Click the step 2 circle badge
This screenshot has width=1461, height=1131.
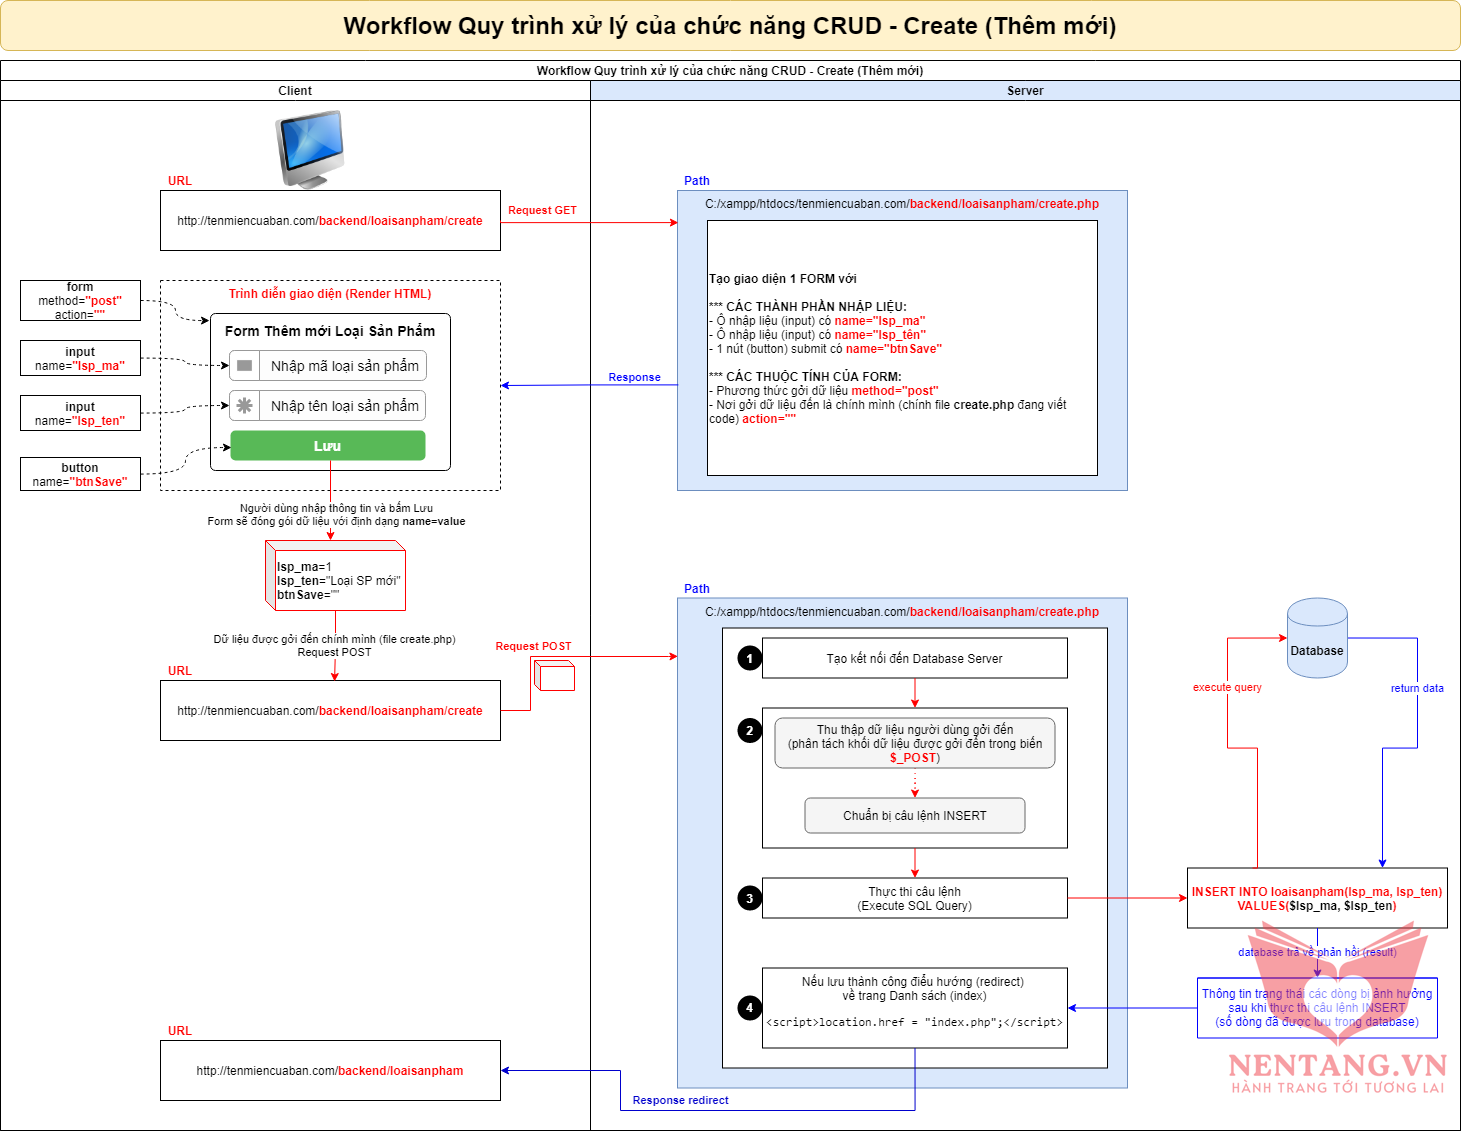(x=749, y=730)
